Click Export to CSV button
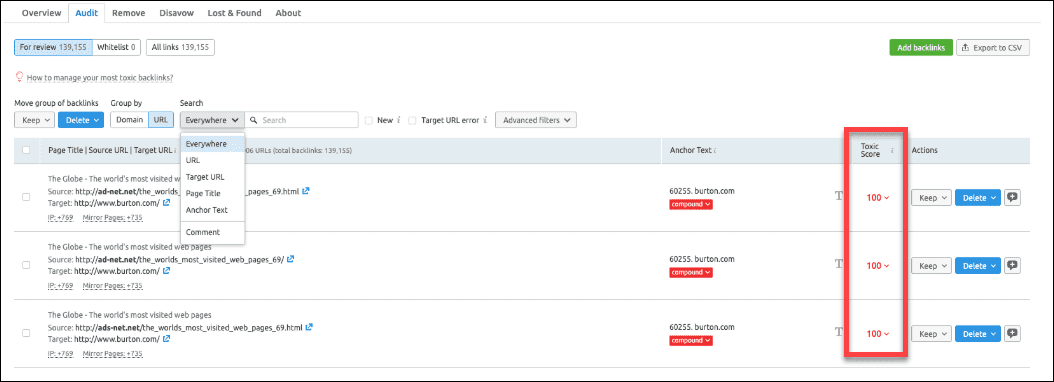 point(993,48)
